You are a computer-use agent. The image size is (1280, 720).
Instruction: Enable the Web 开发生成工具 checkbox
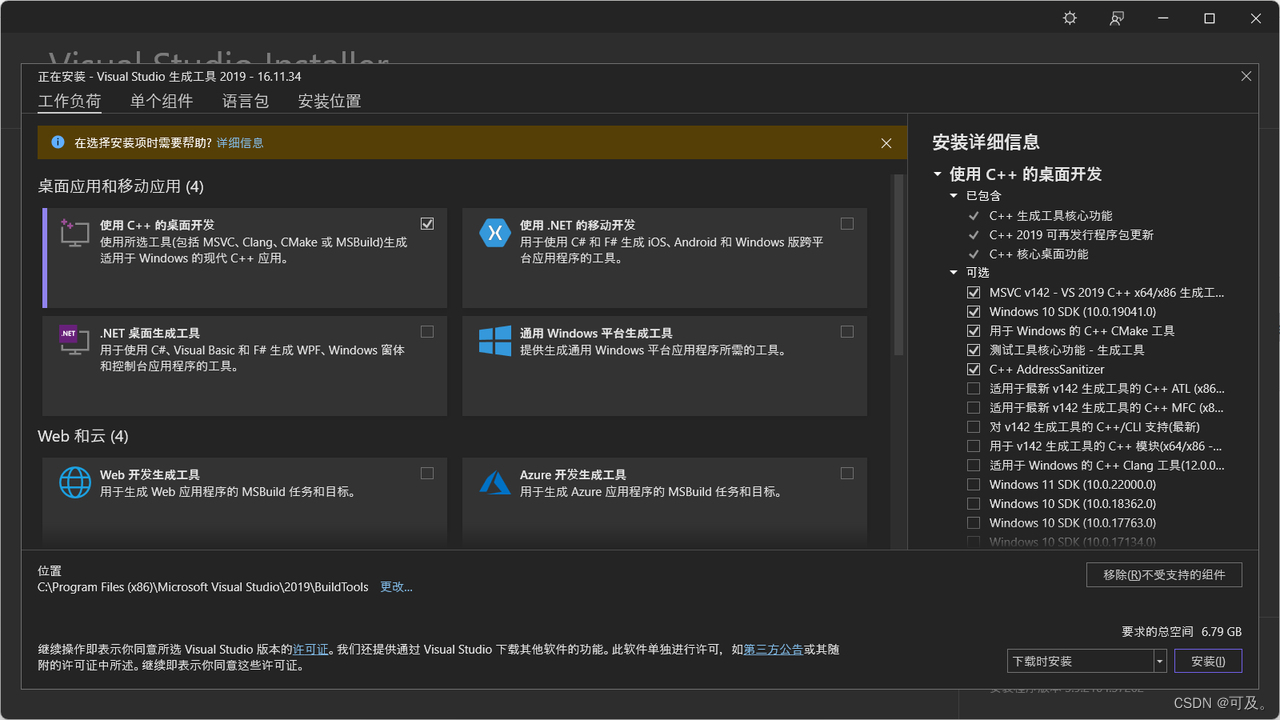coord(428,474)
